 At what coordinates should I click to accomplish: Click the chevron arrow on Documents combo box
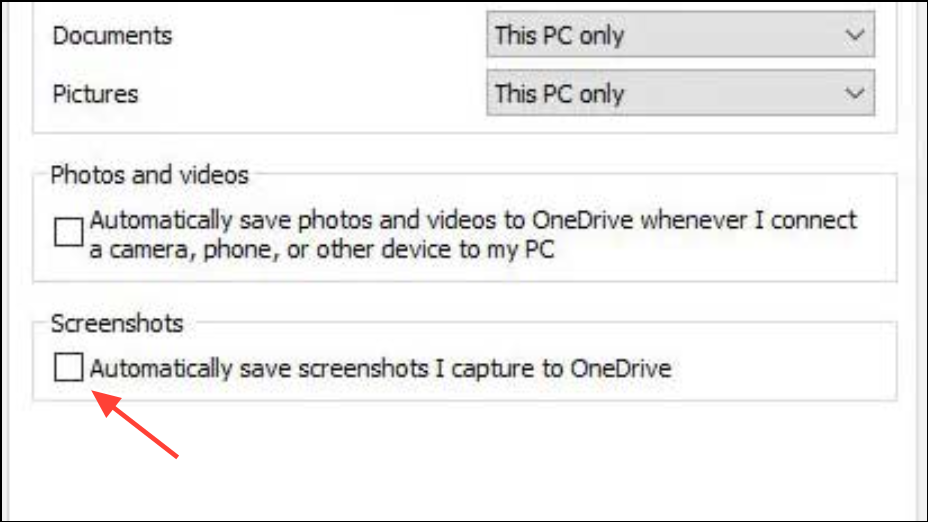(x=855, y=36)
